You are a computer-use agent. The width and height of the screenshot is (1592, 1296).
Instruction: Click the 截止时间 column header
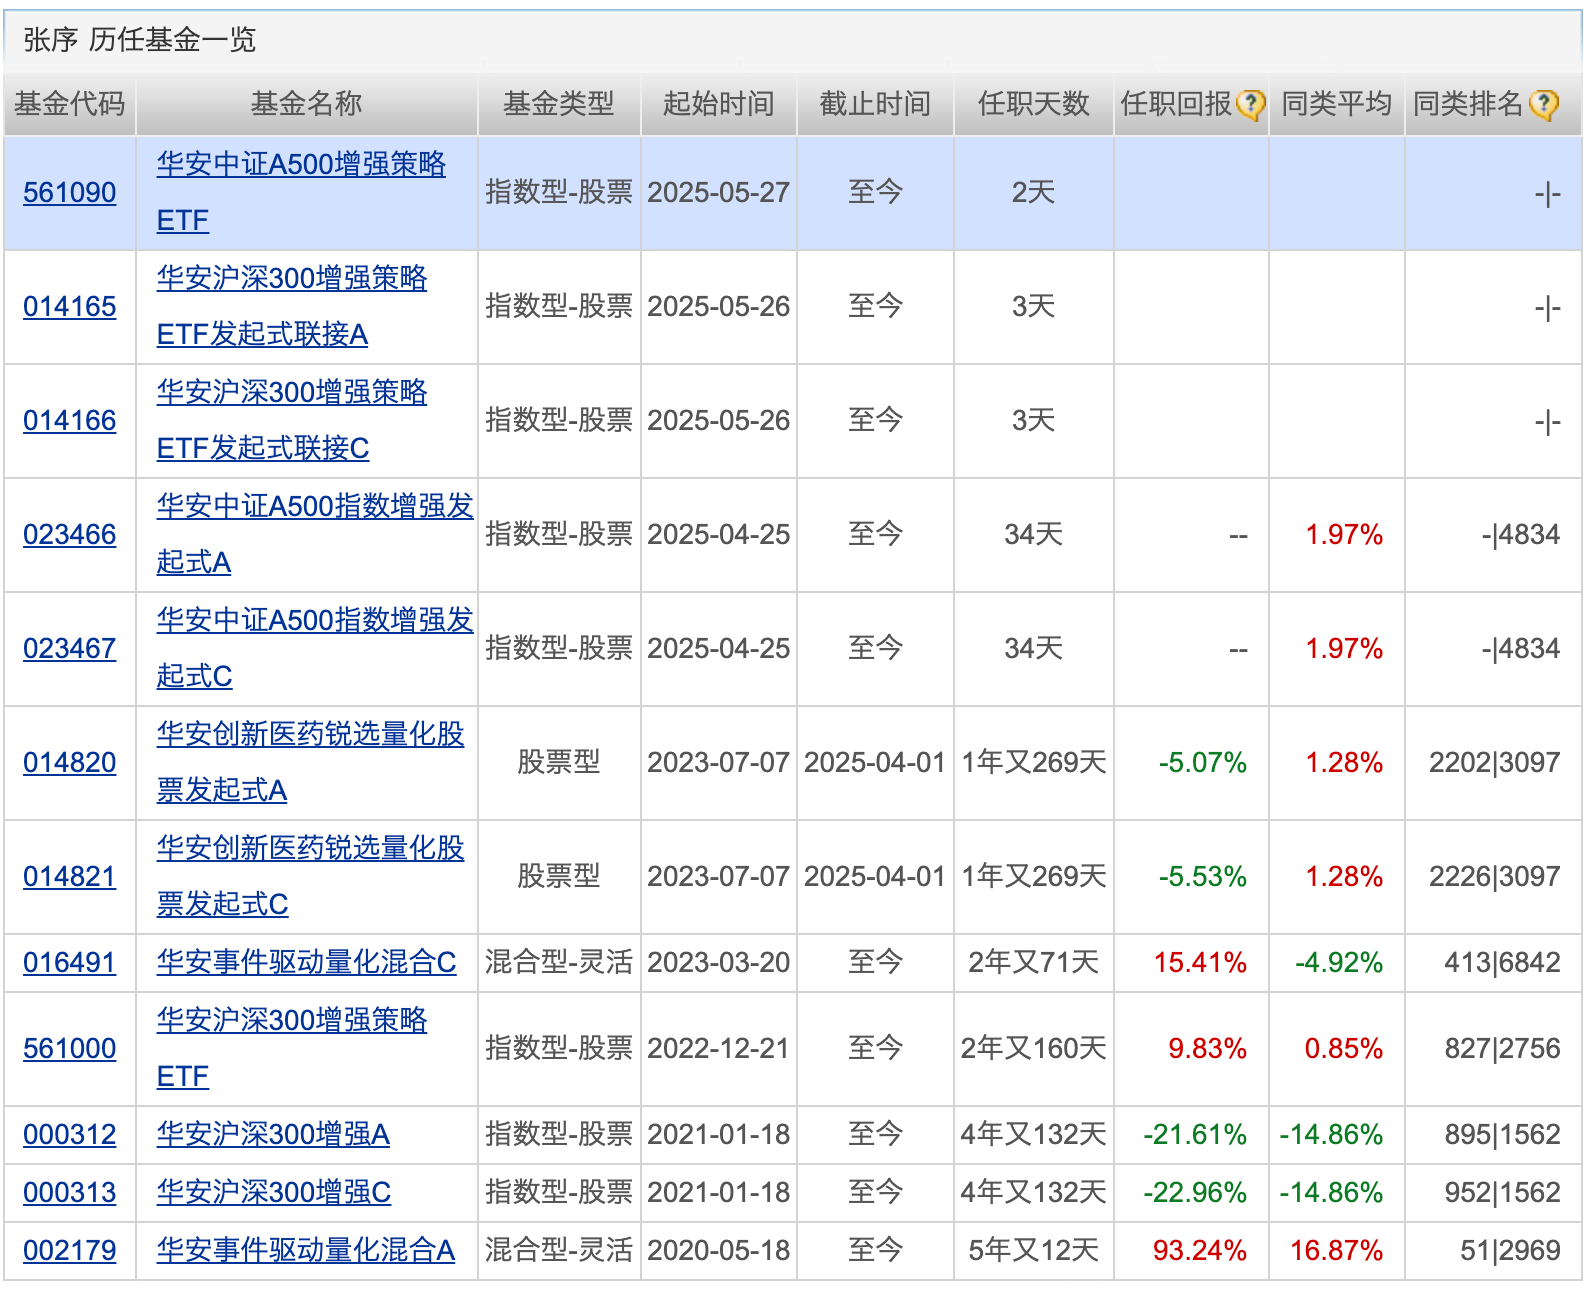coord(875,104)
